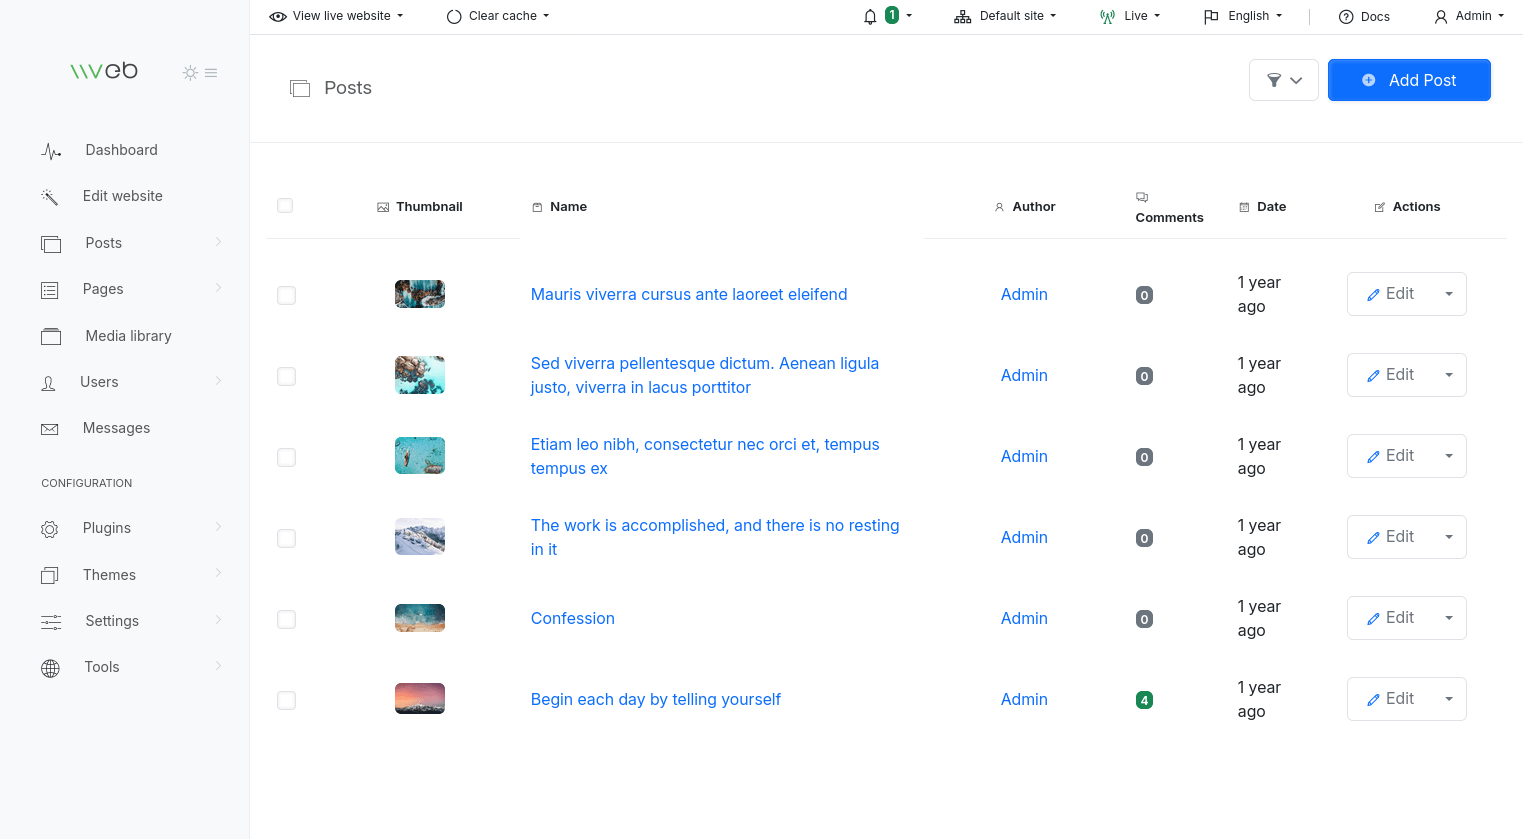Click the Tools globe icon
Viewport: 1523px width, 839px height.
(x=50, y=668)
